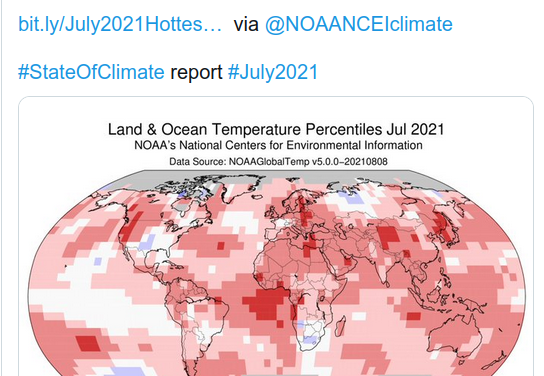Screen dimensions: 544x376
Task: Click the word "report" in the tweet text
Action: [x=196, y=72]
